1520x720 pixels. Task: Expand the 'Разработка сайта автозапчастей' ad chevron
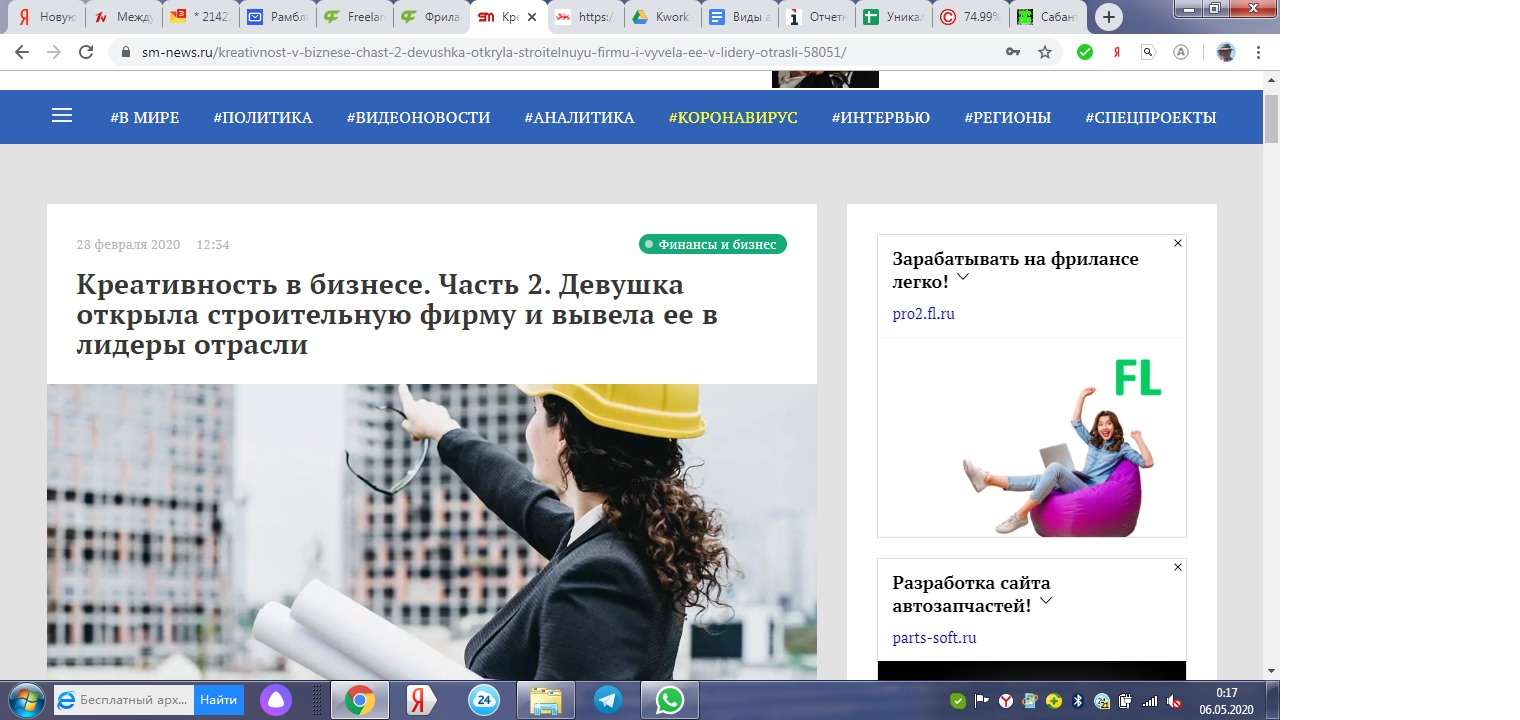point(1046,600)
